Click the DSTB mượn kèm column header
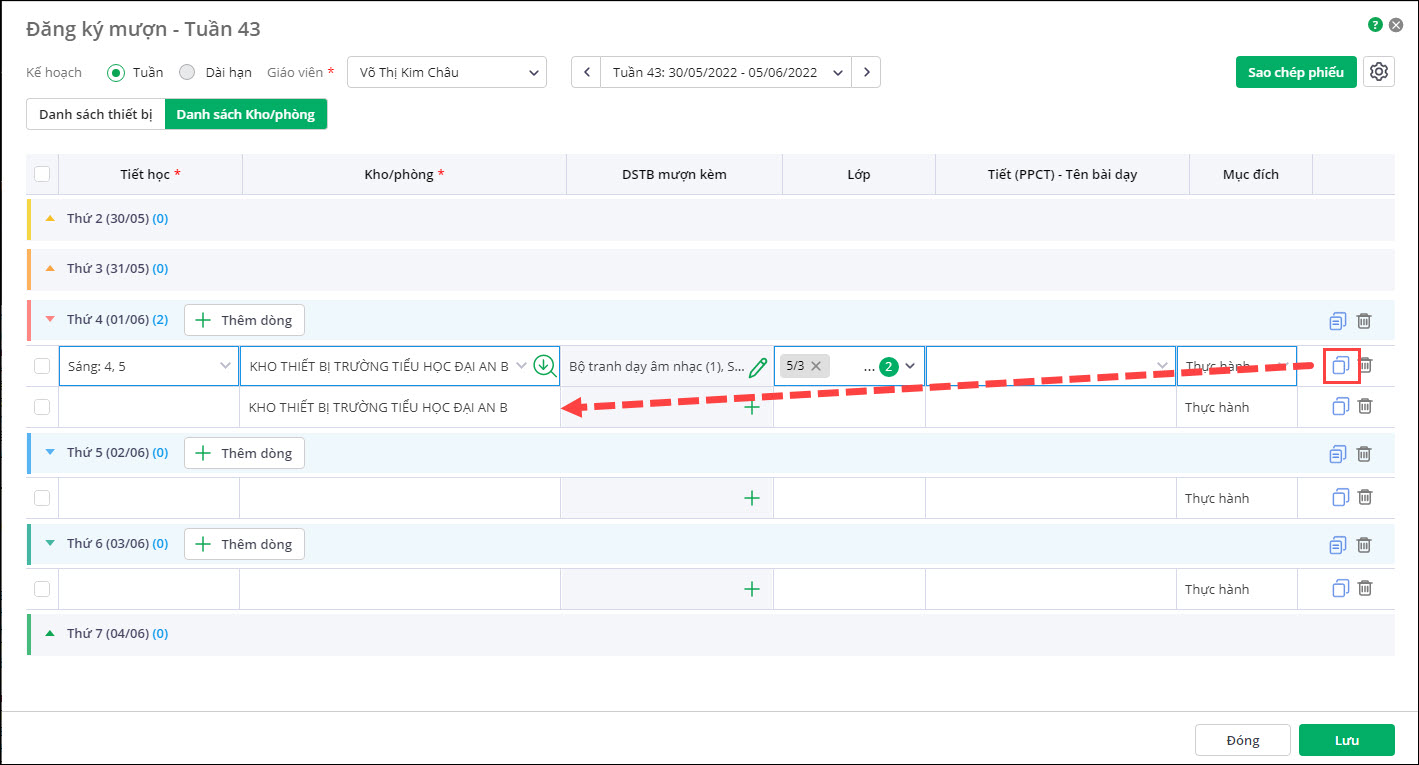The height and width of the screenshot is (765, 1419). [x=674, y=174]
